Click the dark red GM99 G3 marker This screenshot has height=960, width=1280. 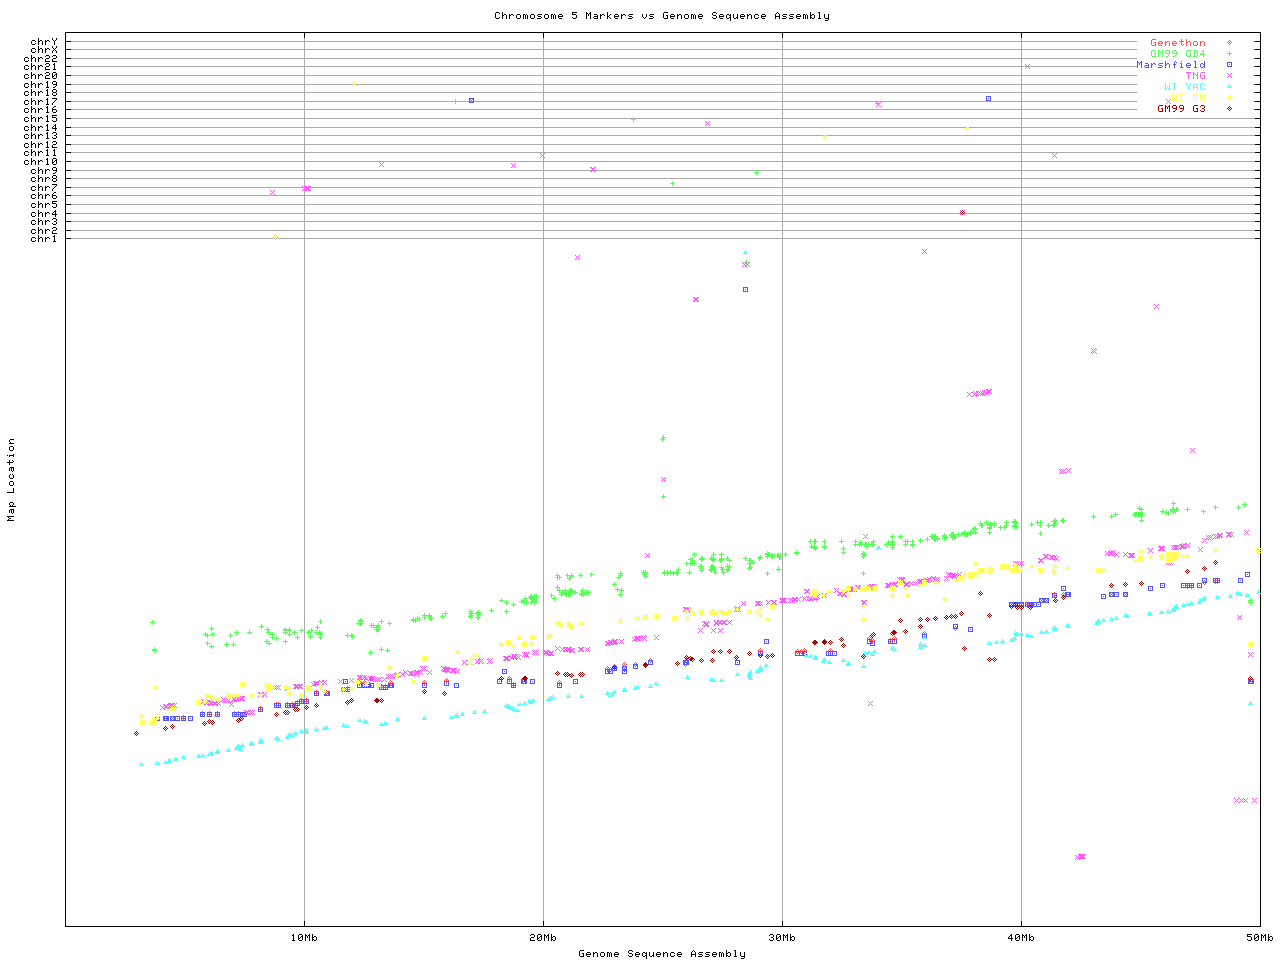coord(1229,108)
